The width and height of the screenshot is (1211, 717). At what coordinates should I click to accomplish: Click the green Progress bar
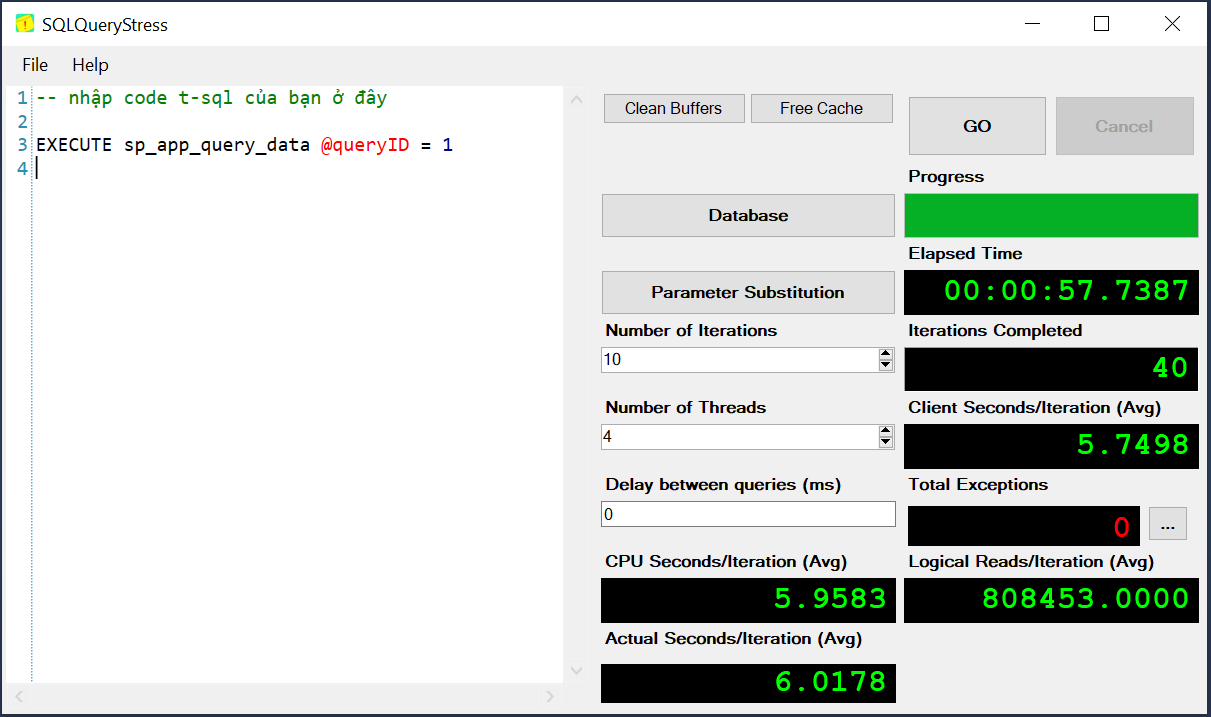(x=1051, y=215)
